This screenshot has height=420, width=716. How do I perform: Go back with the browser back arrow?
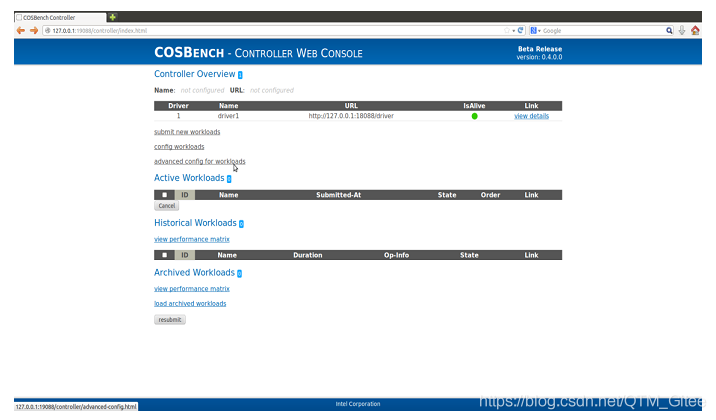[21, 31]
